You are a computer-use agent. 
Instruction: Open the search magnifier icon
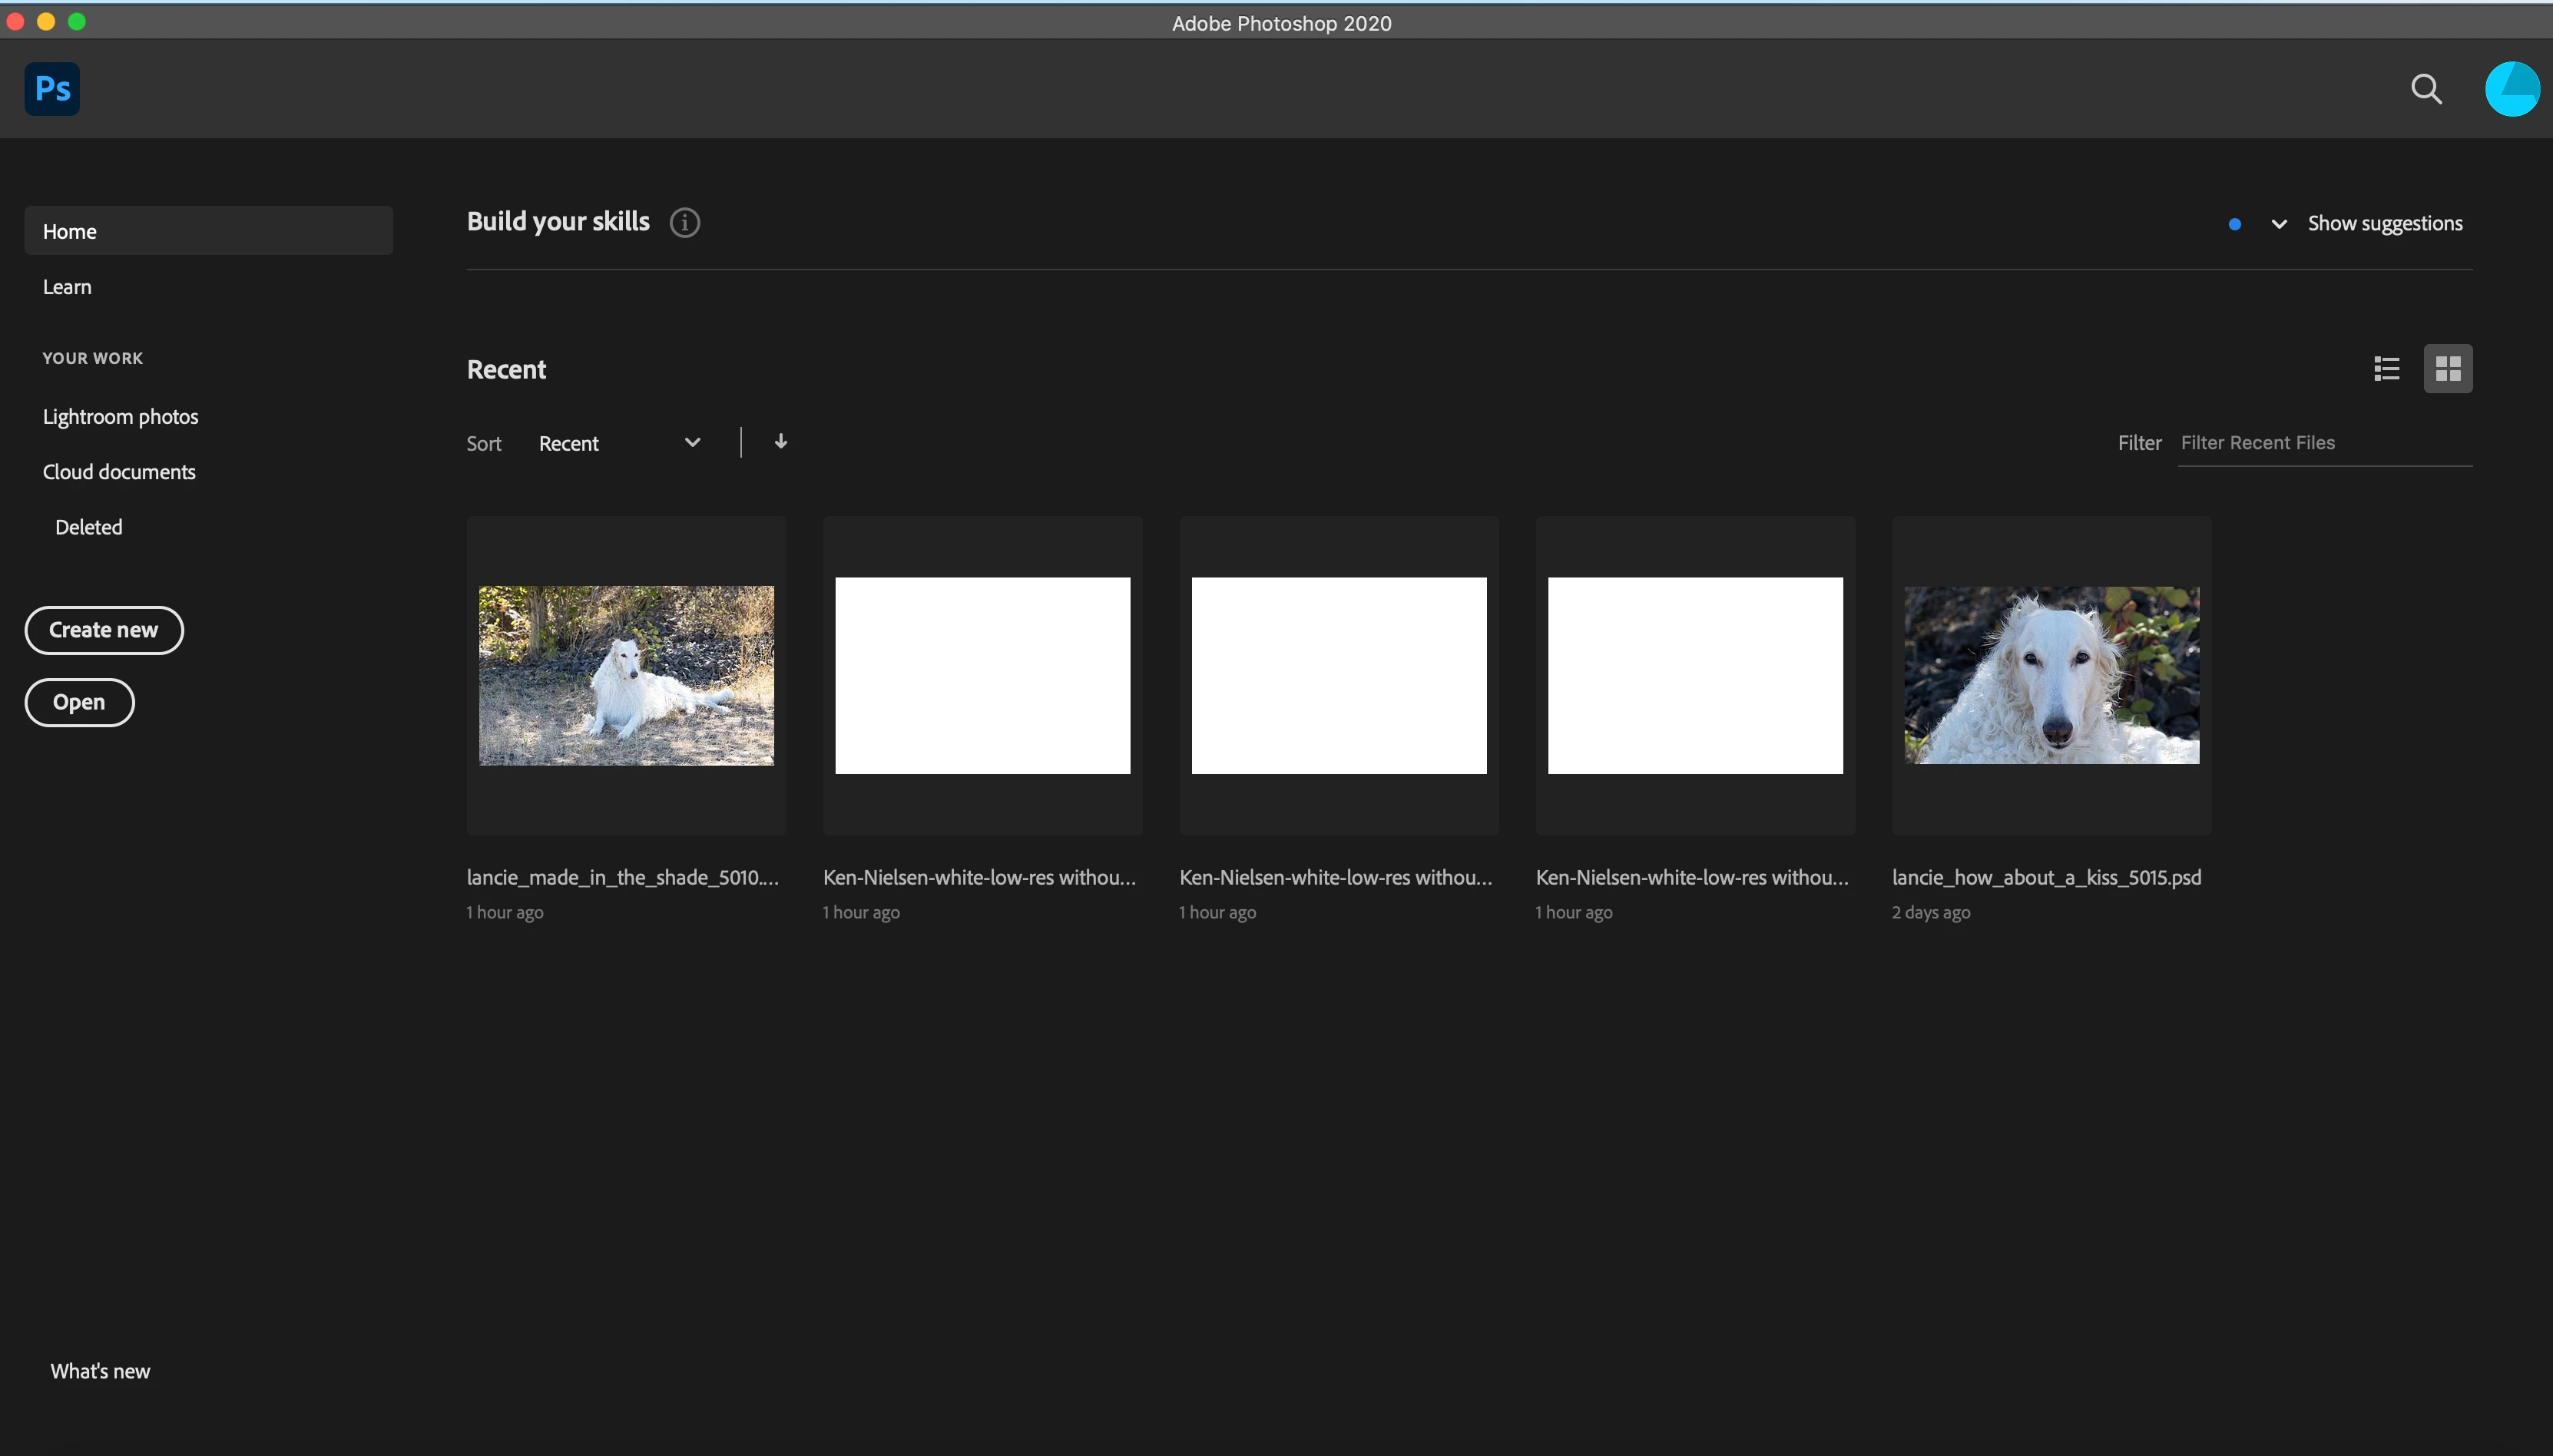tap(2426, 89)
